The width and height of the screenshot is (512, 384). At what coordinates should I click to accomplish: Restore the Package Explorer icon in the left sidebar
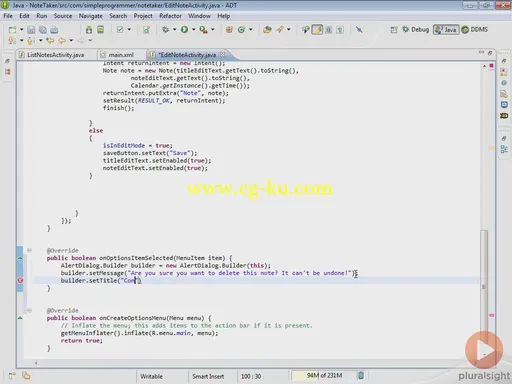[x=7, y=72]
